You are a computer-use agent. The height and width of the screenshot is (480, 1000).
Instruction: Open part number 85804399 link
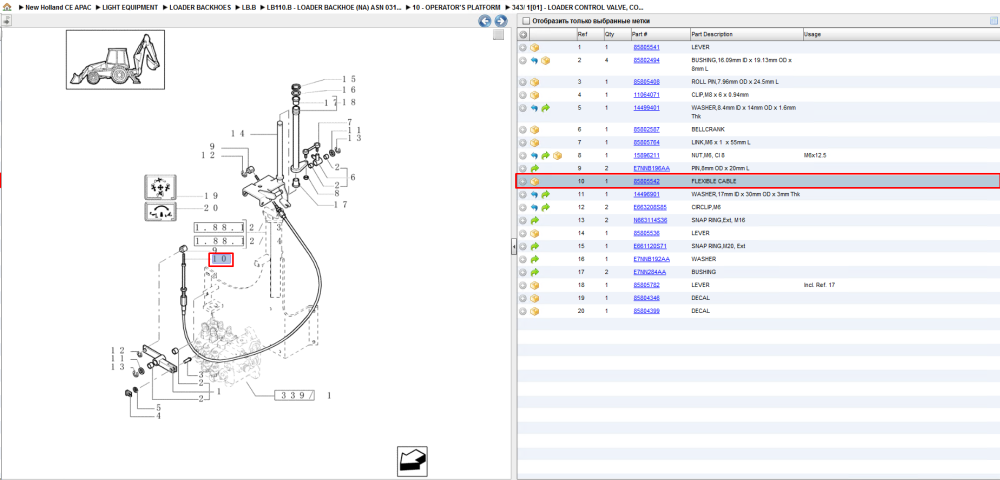[x=646, y=311]
